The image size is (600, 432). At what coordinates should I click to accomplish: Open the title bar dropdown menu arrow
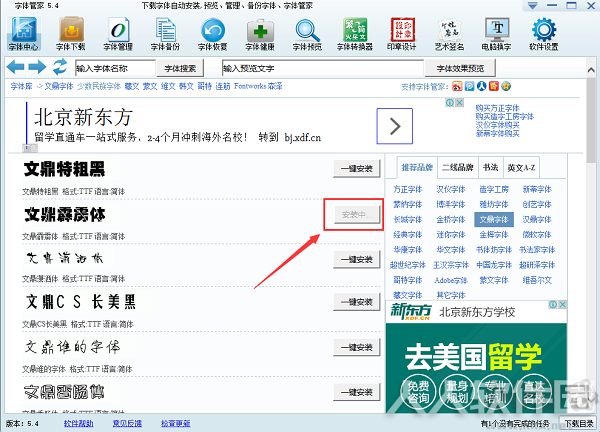click(x=532, y=6)
